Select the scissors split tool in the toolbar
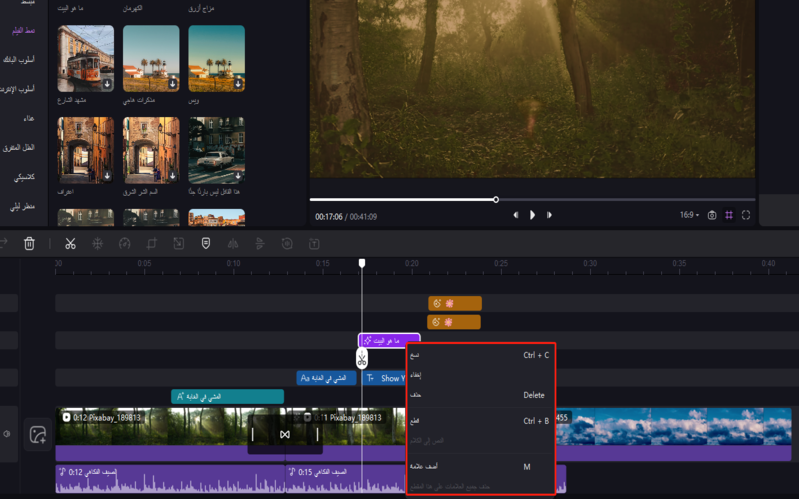 70,244
